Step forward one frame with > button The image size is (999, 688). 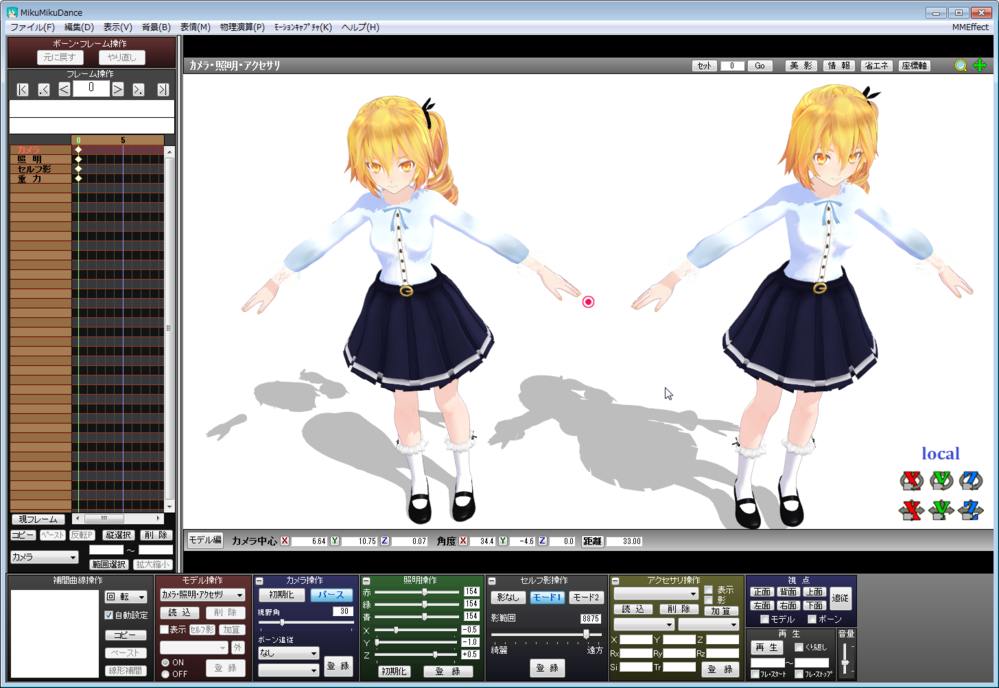pos(117,90)
